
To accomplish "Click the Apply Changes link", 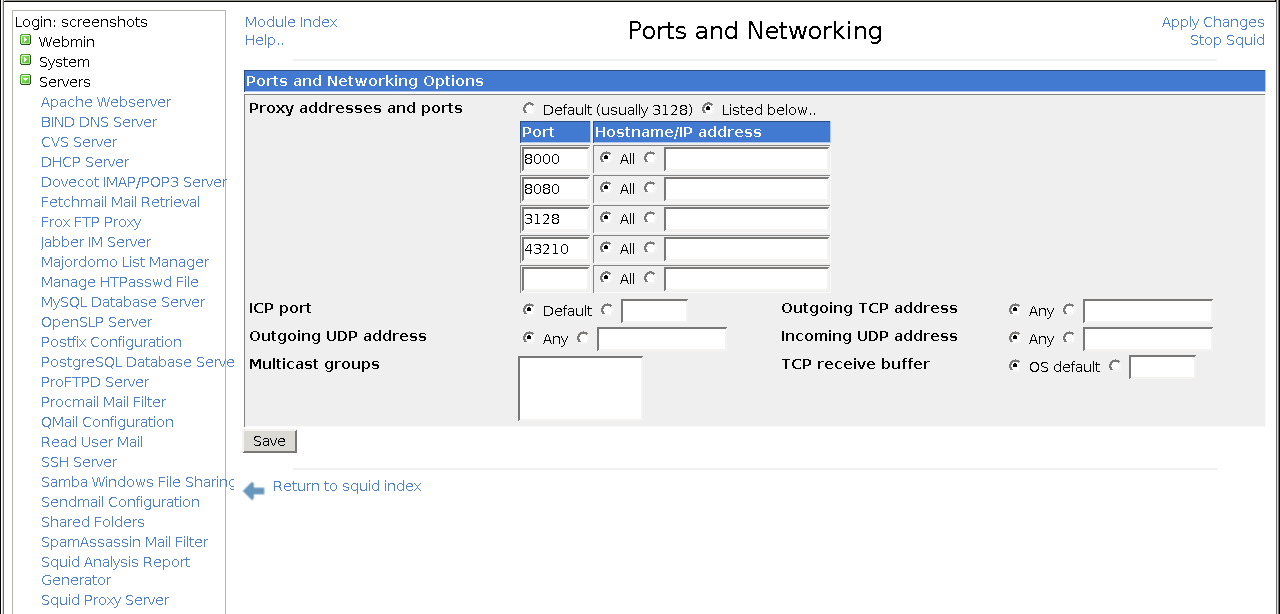I will 1213,22.
